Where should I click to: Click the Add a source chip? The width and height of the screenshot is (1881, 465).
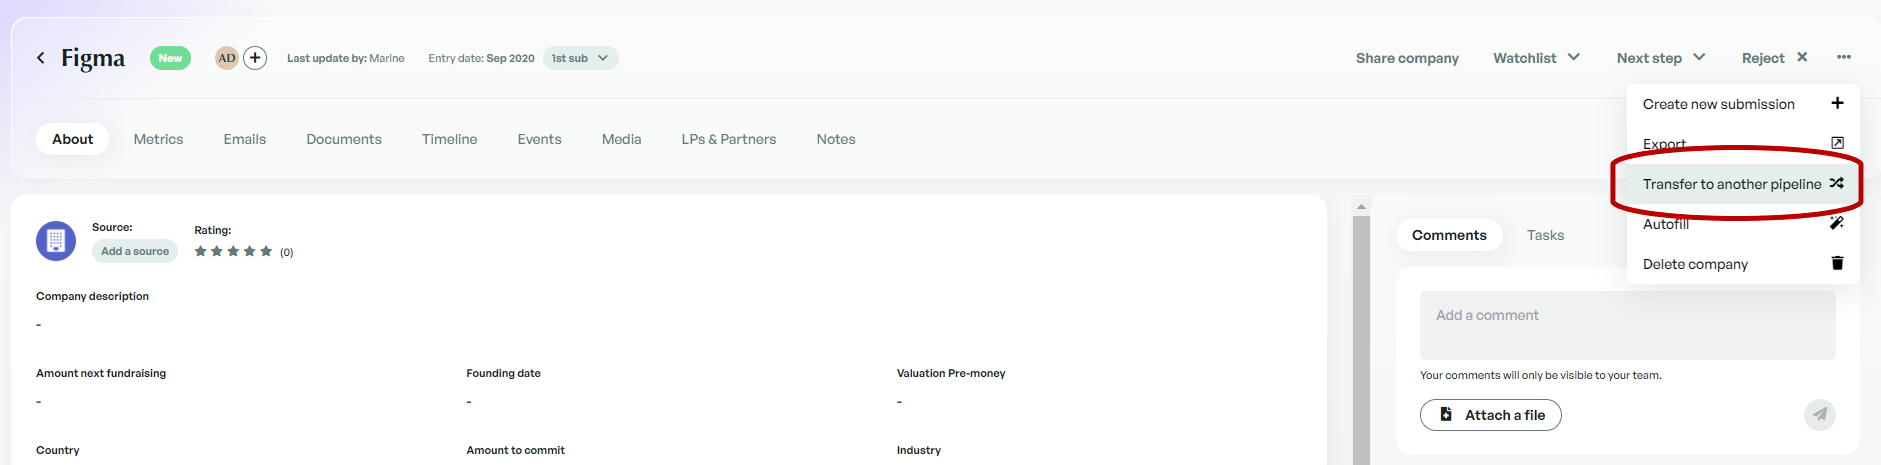click(135, 251)
